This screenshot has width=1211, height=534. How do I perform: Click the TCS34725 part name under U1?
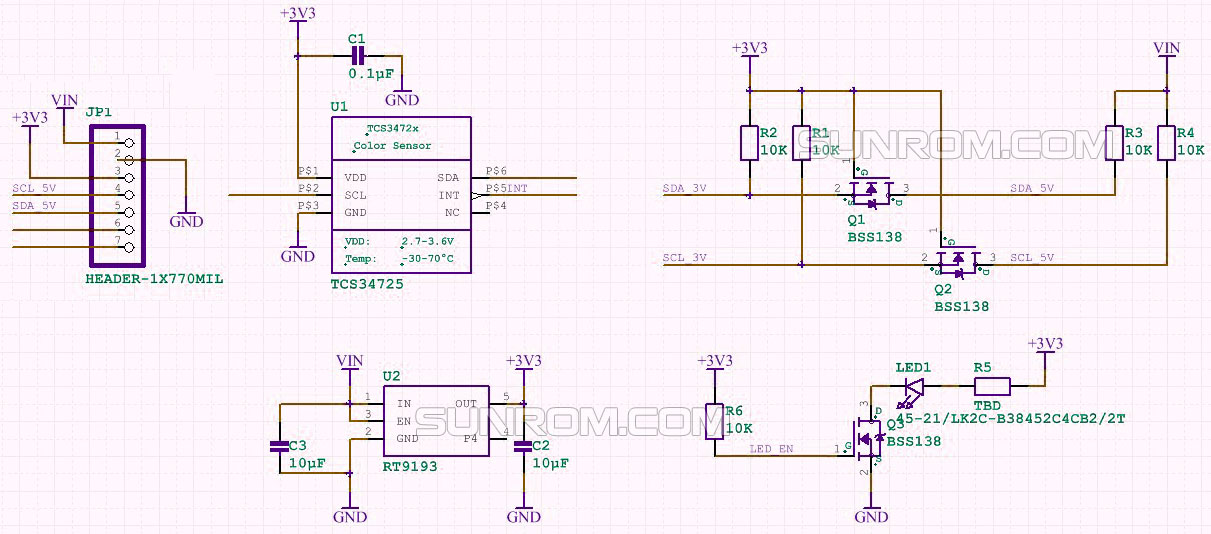pyautogui.click(x=368, y=285)
